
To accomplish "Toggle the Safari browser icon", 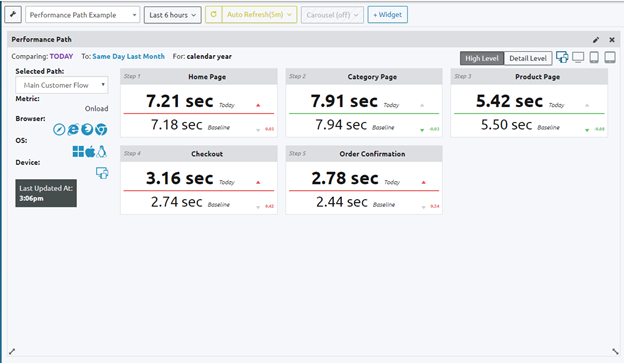I will (x=59, y=129).
